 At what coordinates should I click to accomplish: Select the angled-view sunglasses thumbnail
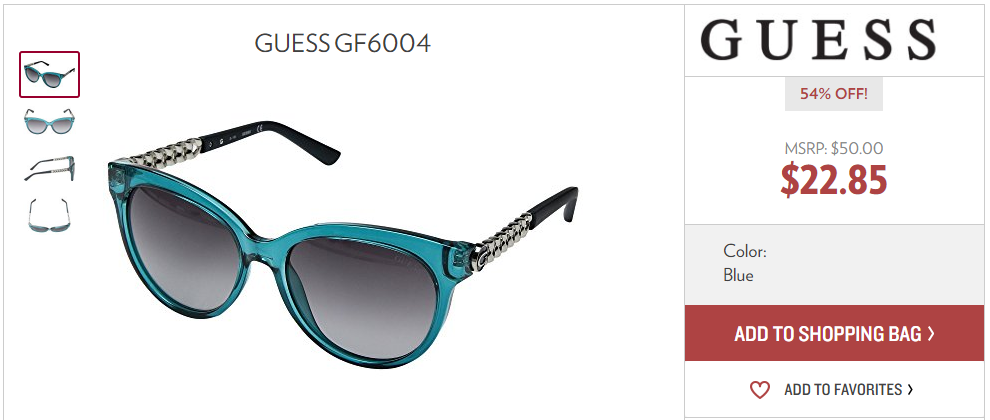(x=49, y=75)
